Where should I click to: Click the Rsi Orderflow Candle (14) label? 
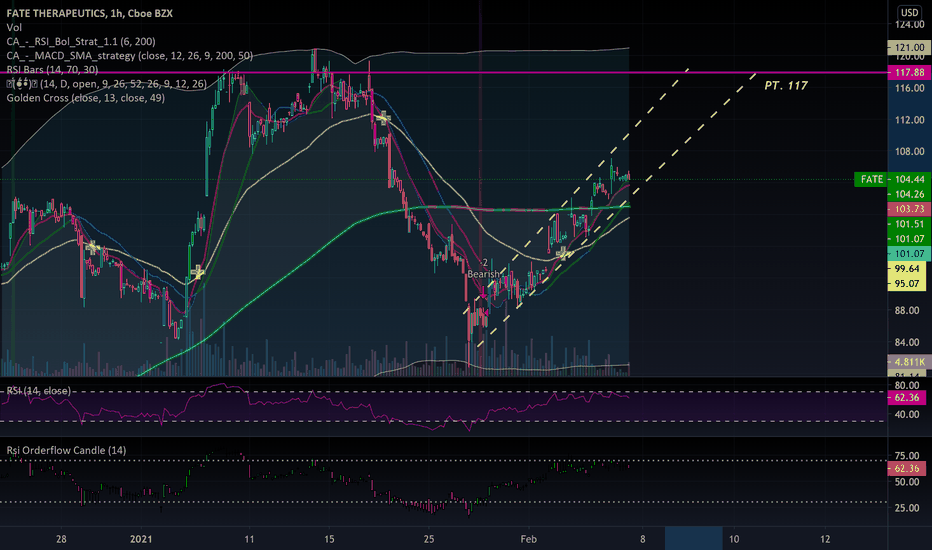[x=67, y=451]
